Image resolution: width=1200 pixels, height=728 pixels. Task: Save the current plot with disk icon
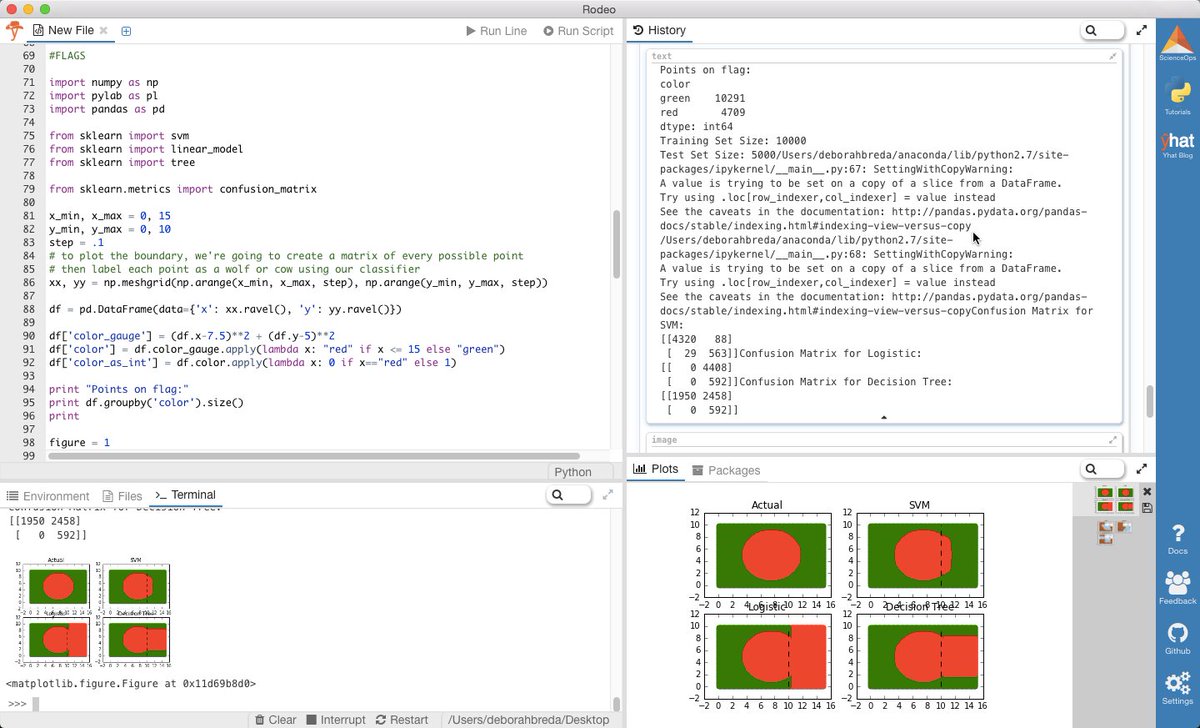tap(1147, 508)
